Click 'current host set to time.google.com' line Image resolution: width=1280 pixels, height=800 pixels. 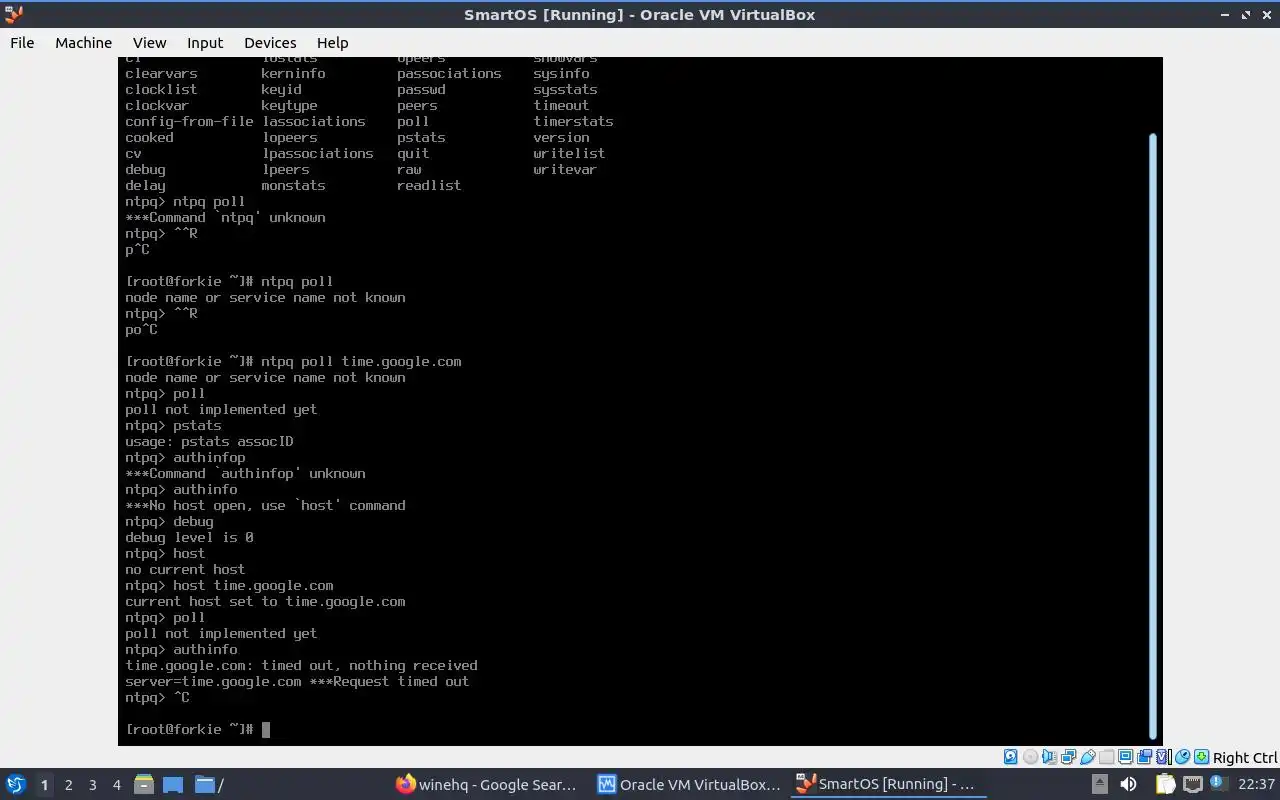265,601
